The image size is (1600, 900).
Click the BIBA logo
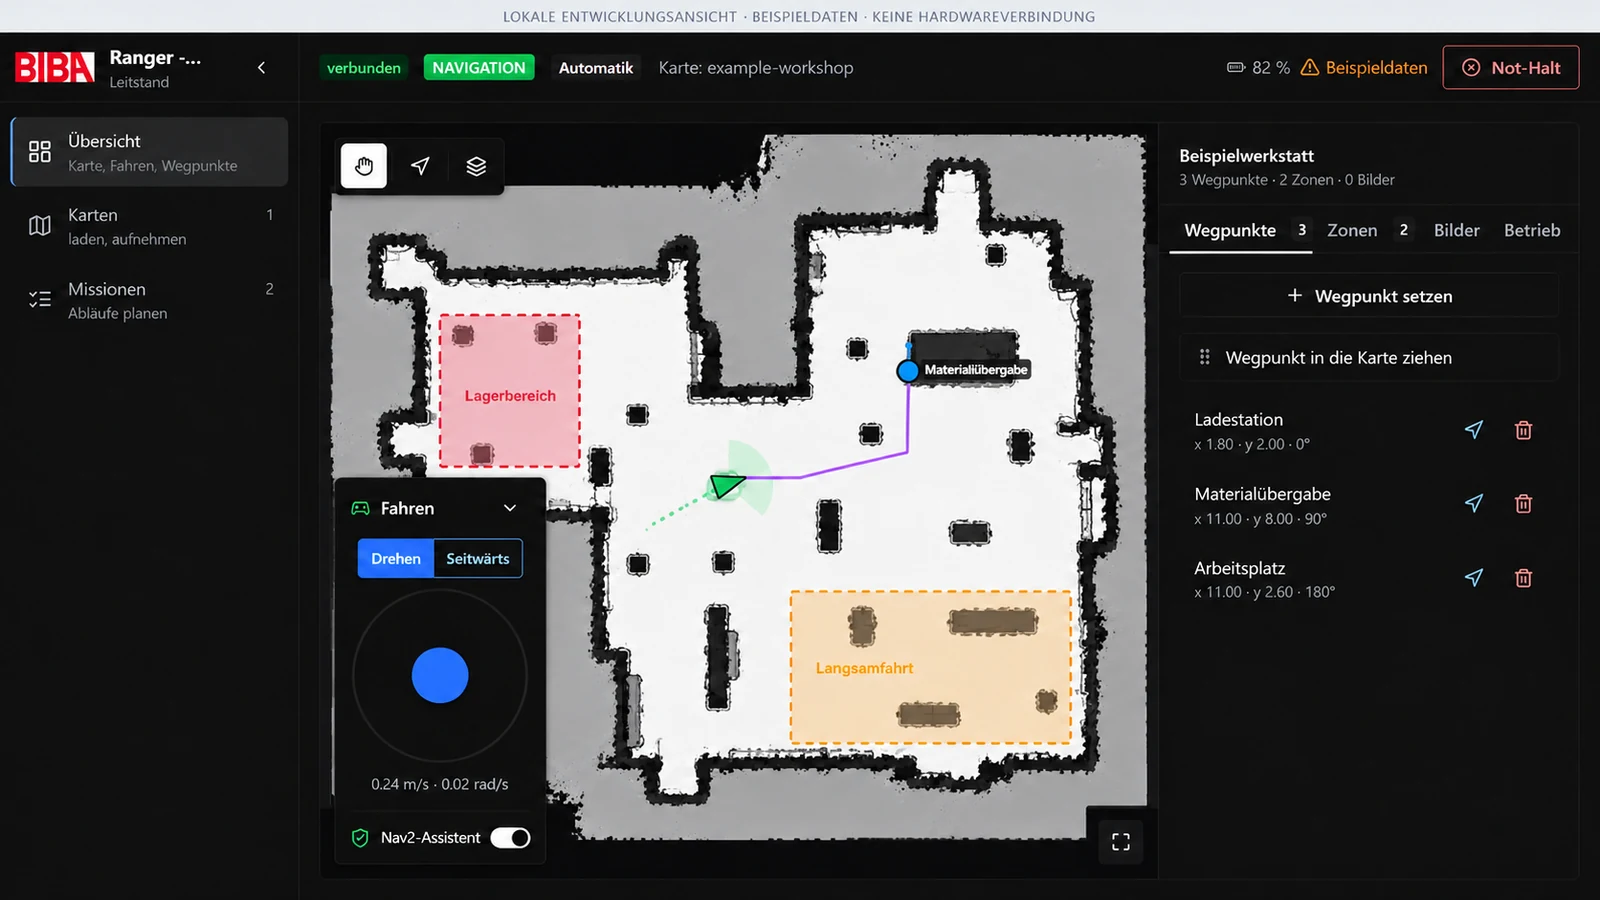coord(55,68)
